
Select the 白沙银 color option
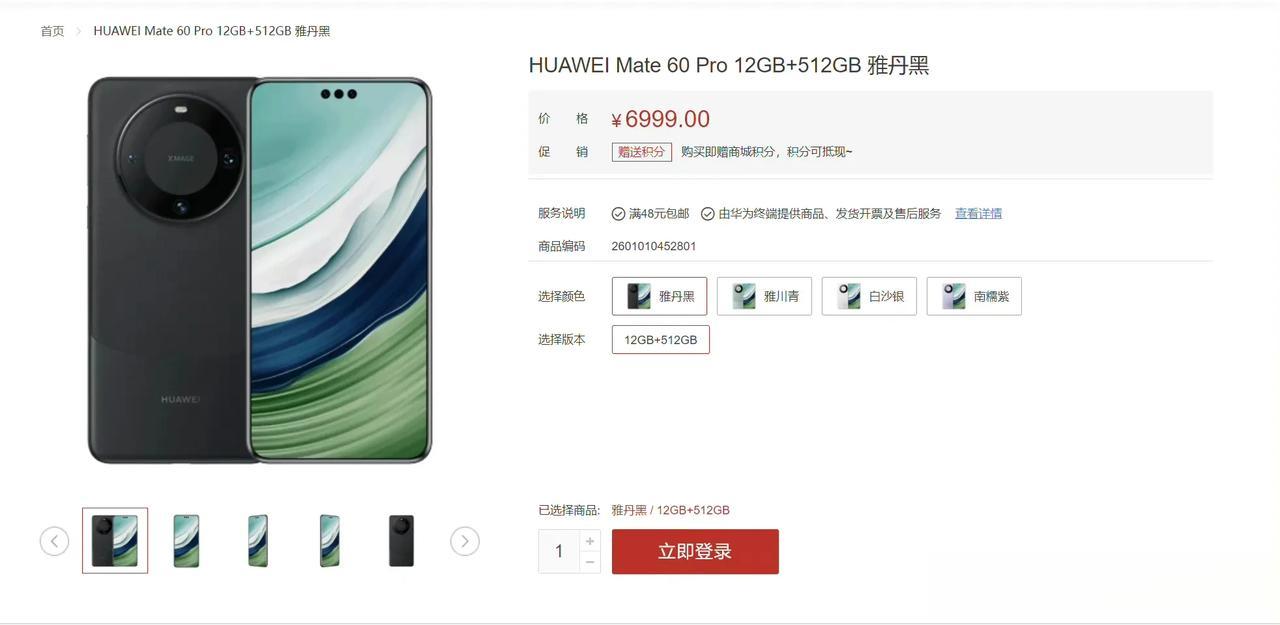(x=869, y=296)
